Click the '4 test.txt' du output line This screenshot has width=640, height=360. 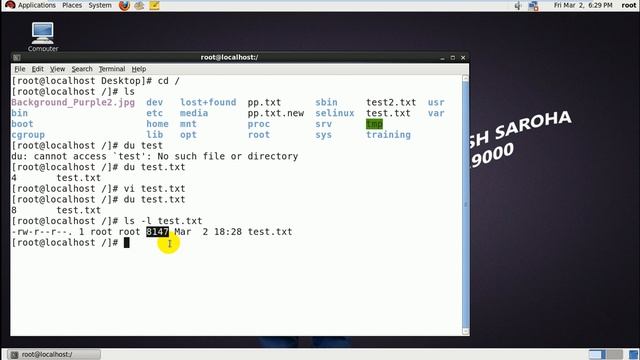pos(56,178)
